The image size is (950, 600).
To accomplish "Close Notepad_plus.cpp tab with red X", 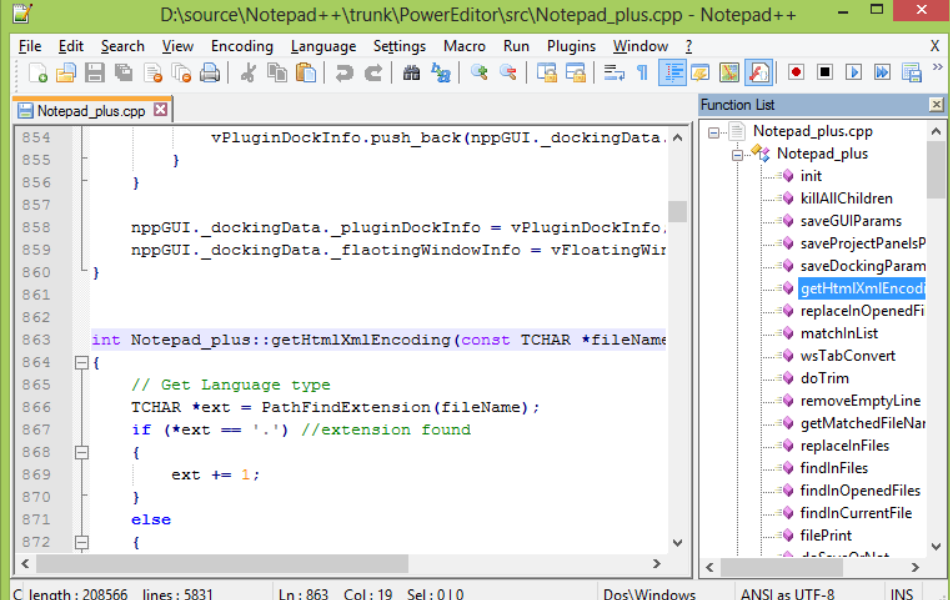I will 160,110.
